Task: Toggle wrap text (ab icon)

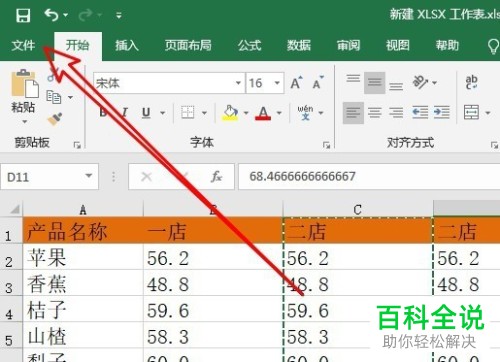Action: [472, 82]
